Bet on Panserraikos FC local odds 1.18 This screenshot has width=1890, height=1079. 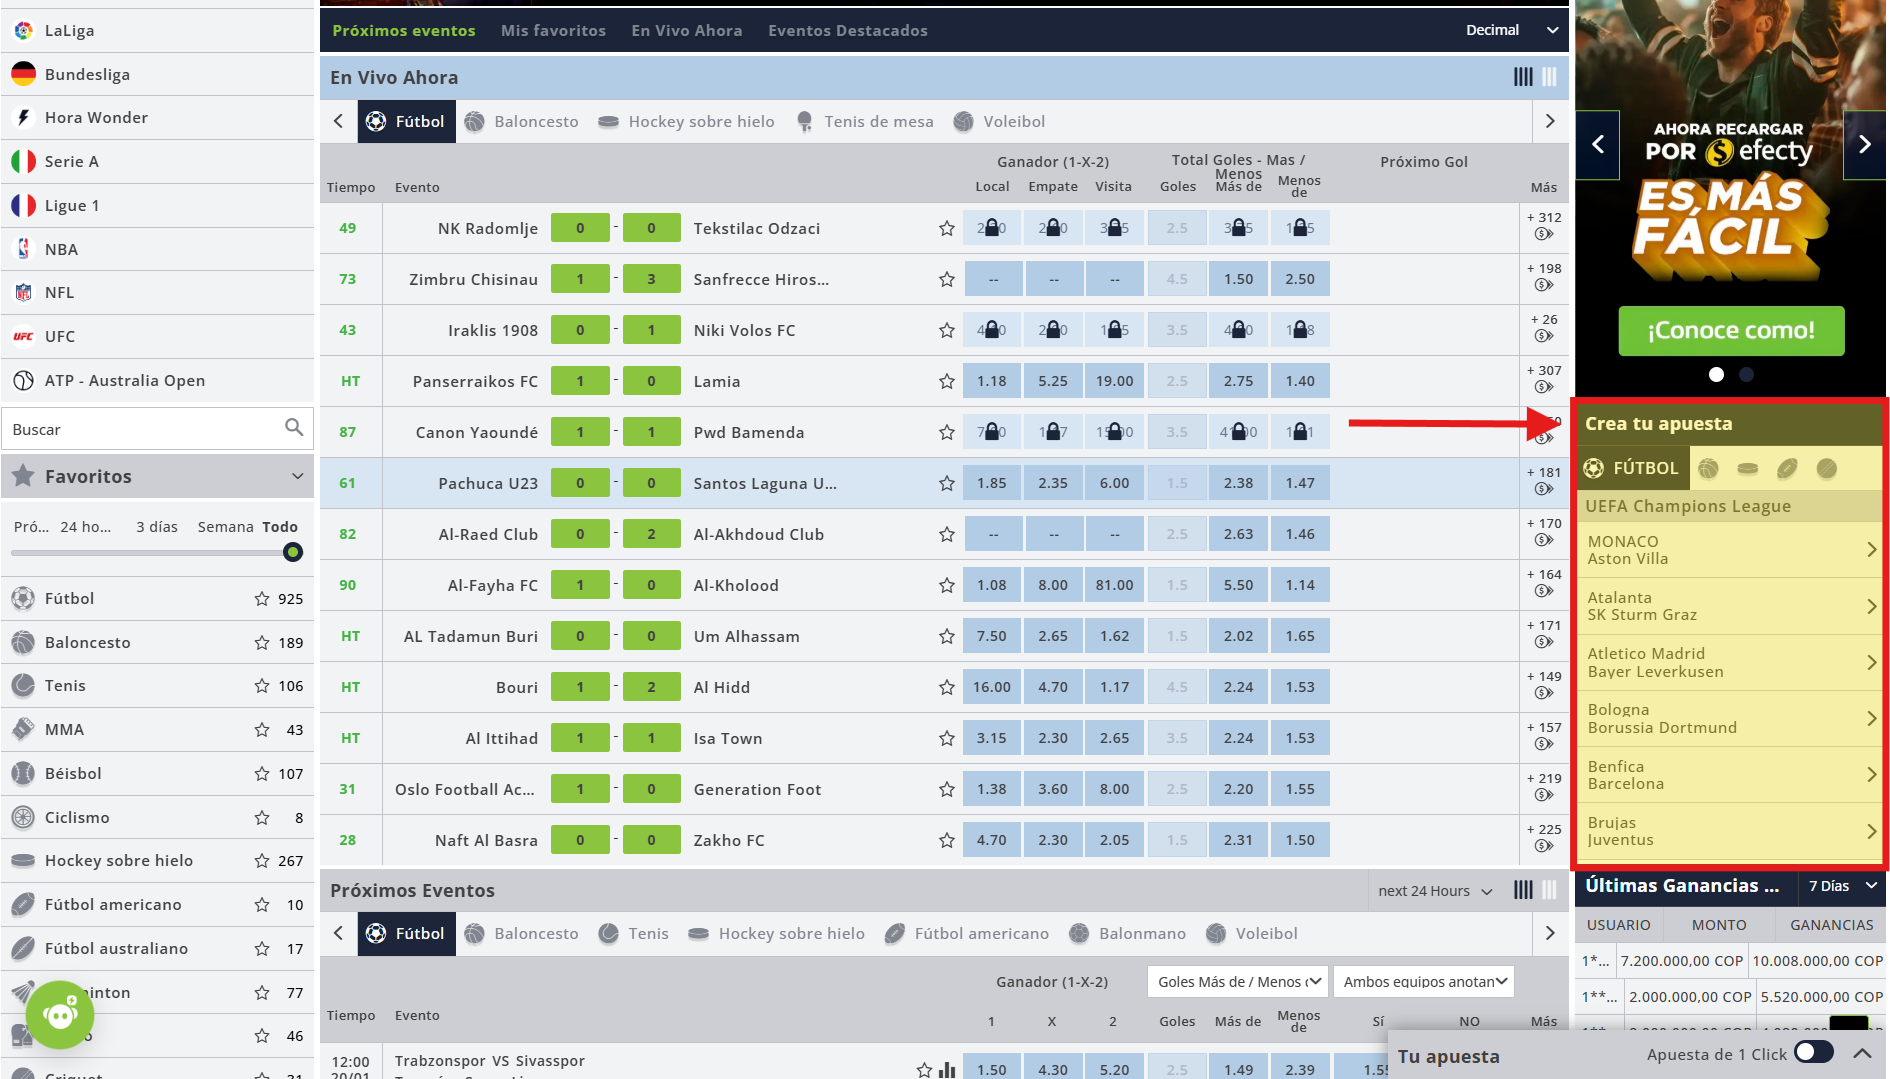click(x=992, y=381)
